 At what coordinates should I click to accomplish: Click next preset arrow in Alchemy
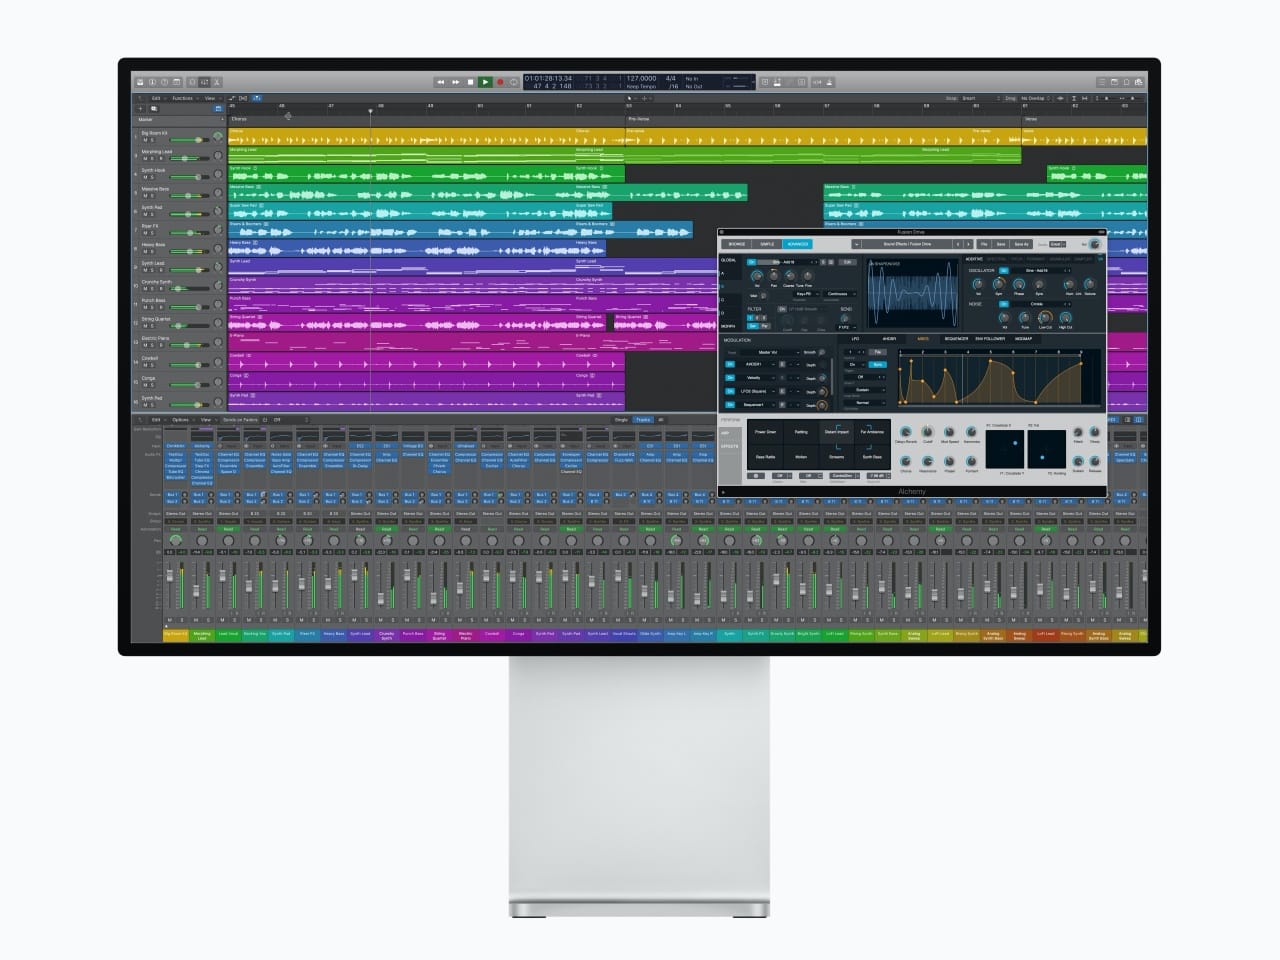click(x=968, y=244)
